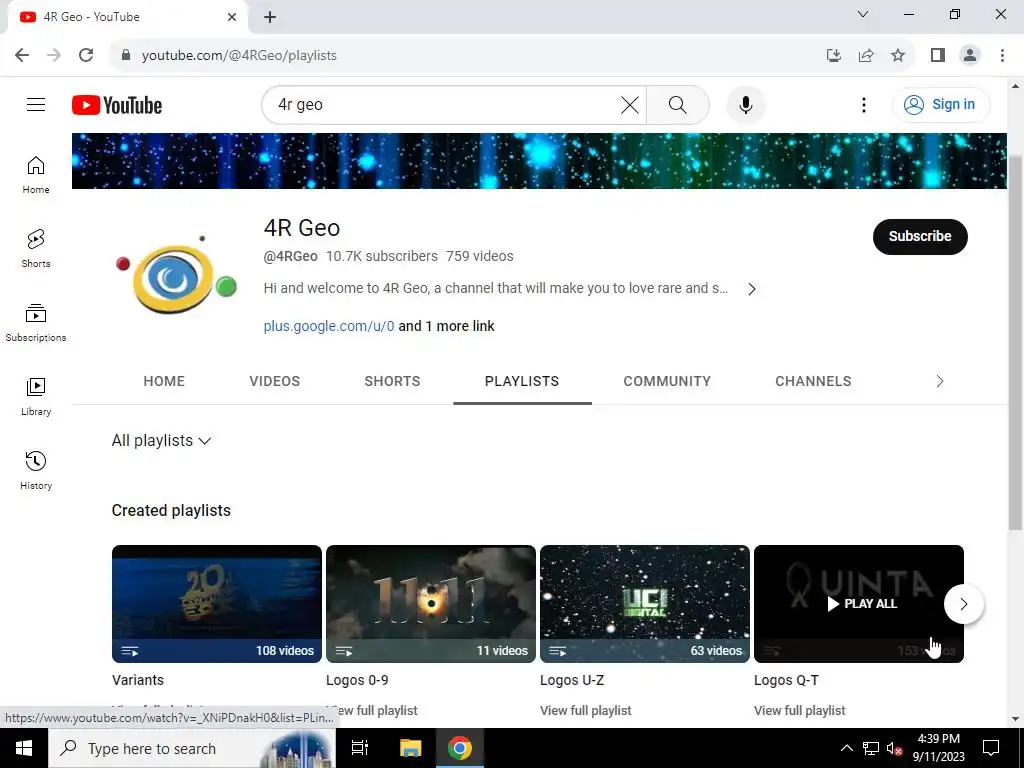The image size is (1024, 768).
Task: Share this page from the address bar
Action: (x=866, y=55)
